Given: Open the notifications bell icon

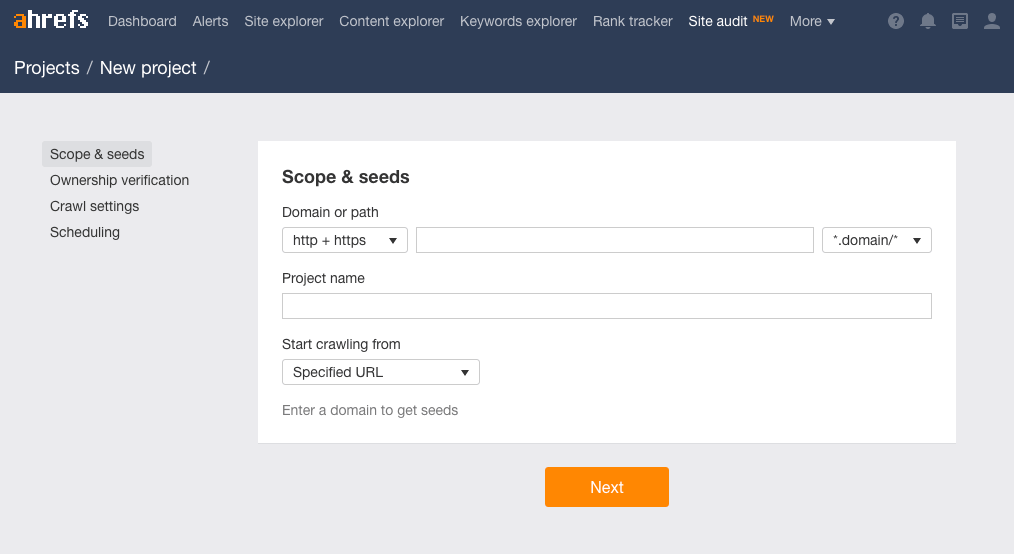Looking at the screenshot, I should 928,21.
